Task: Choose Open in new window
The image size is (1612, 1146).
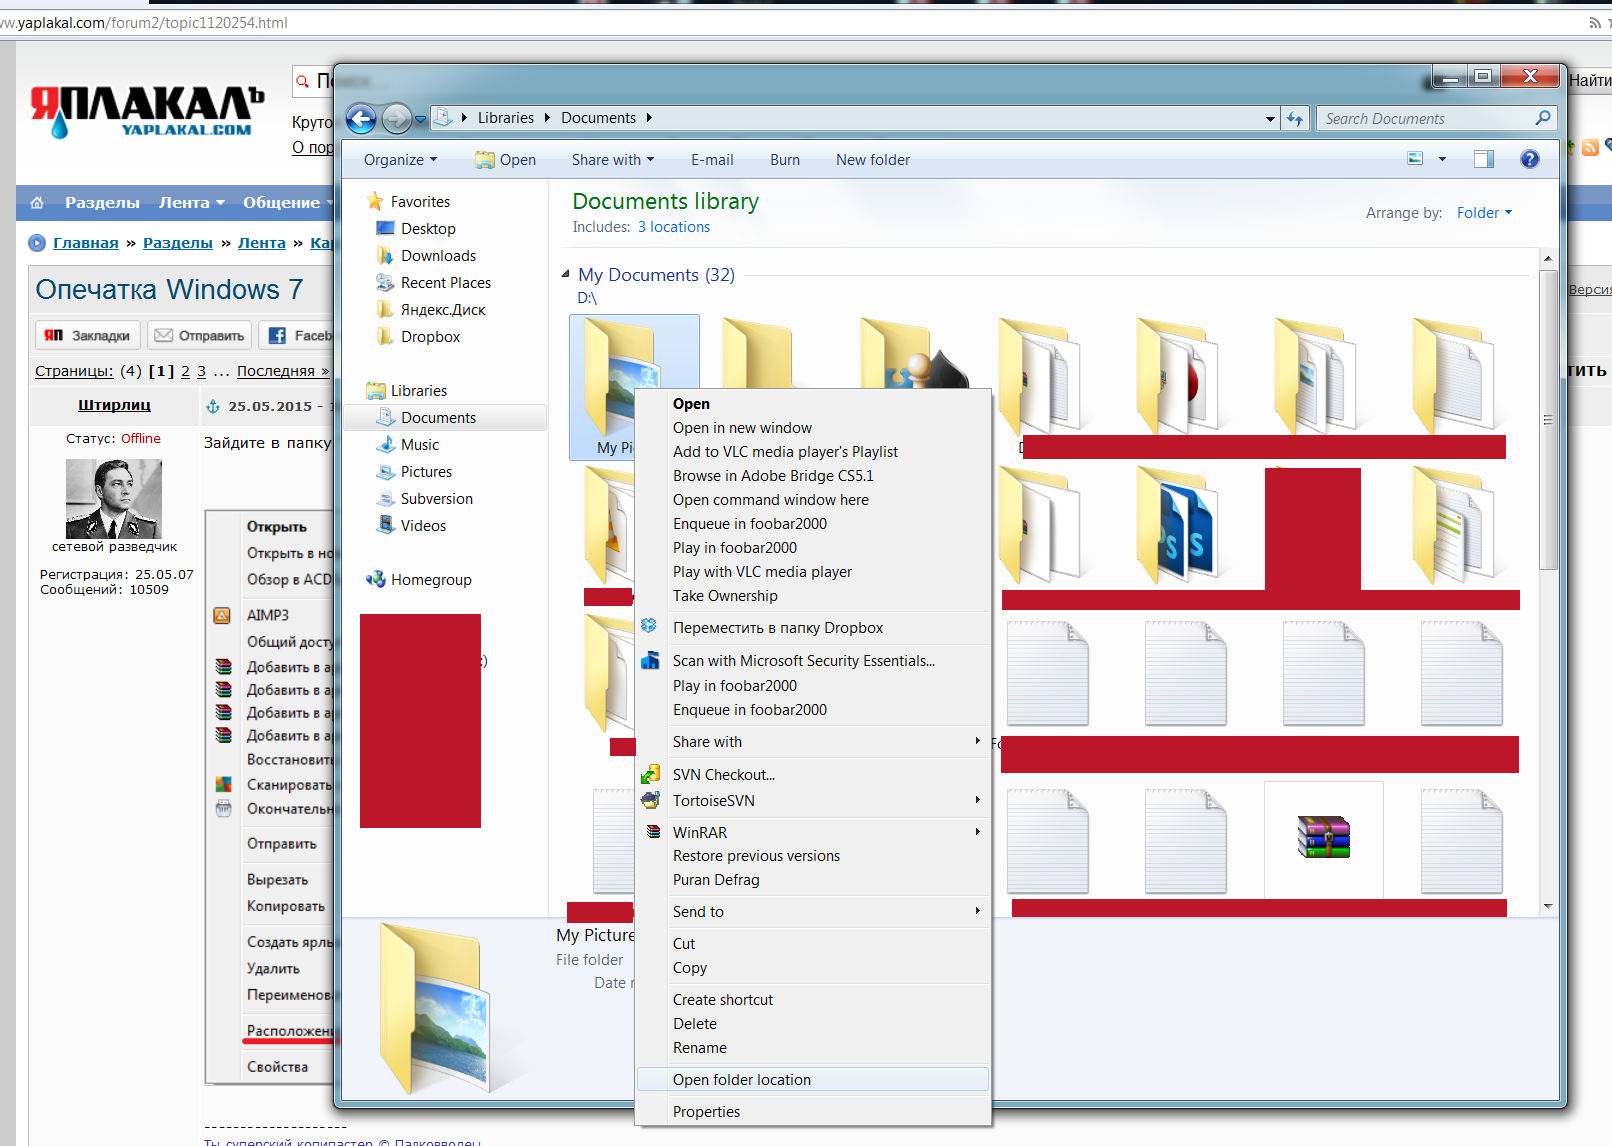Action: 742,428
